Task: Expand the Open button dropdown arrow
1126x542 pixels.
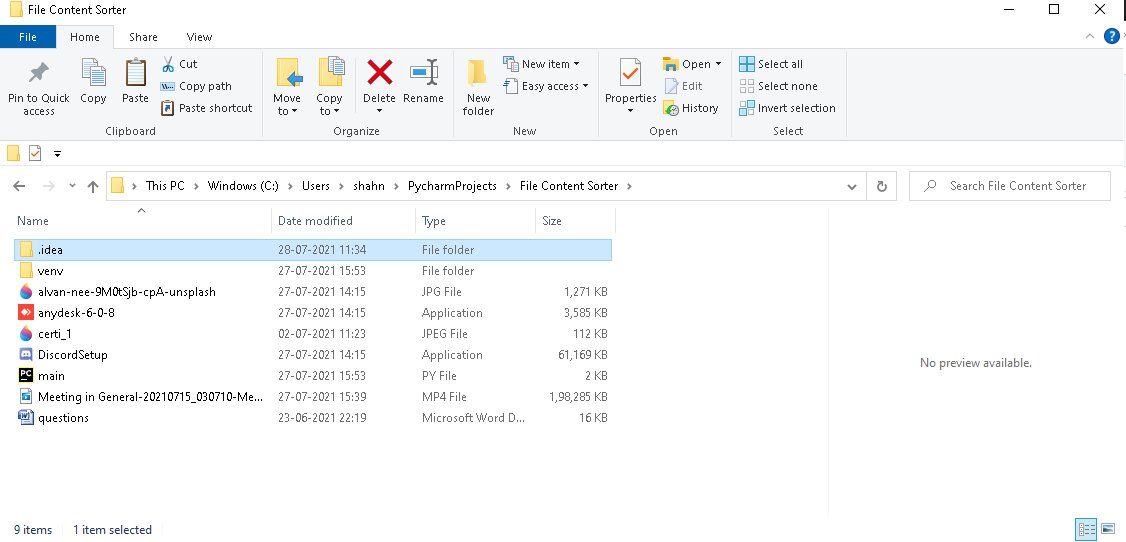Action: [x=718, y=64]
